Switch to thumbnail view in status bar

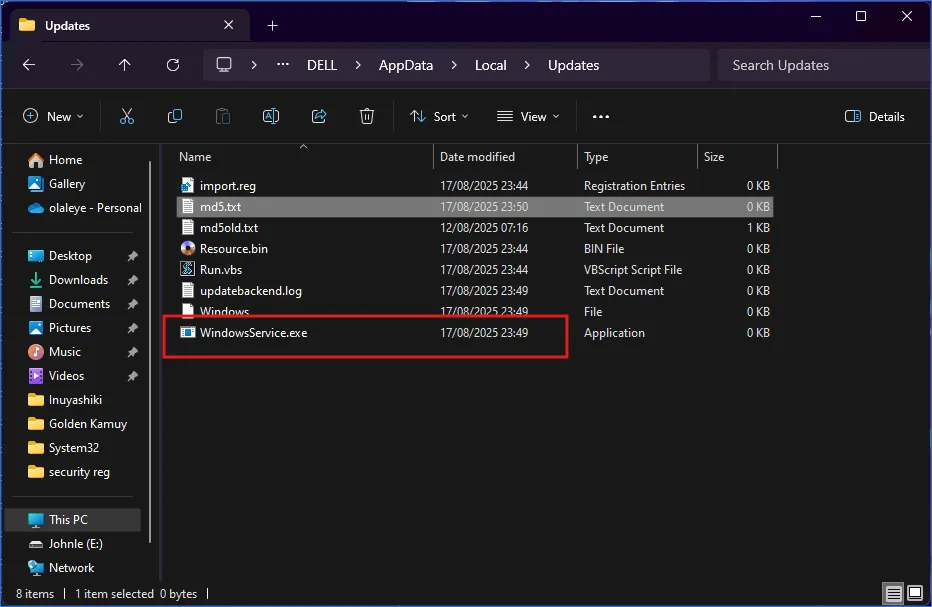914,593
